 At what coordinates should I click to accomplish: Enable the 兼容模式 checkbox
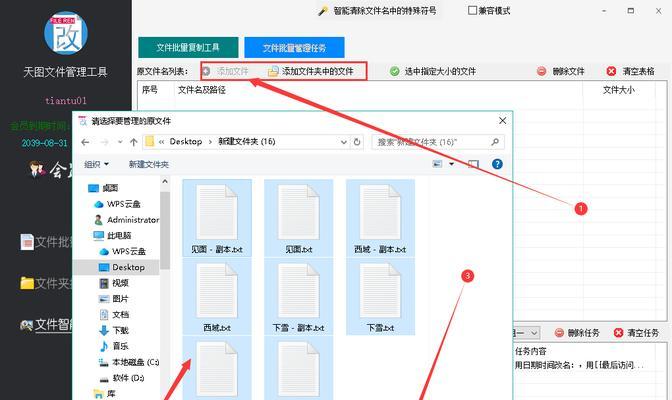472,11
